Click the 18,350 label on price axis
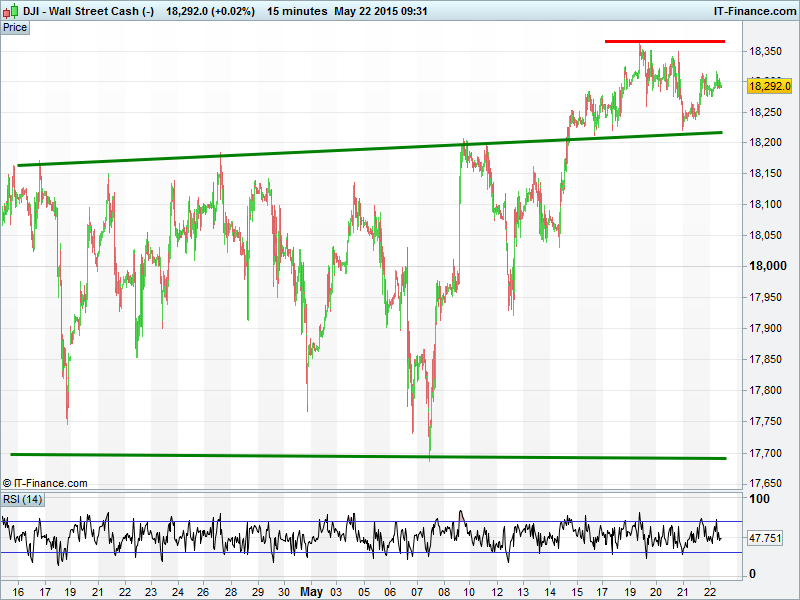800x600 pixels. coord(766,51)
